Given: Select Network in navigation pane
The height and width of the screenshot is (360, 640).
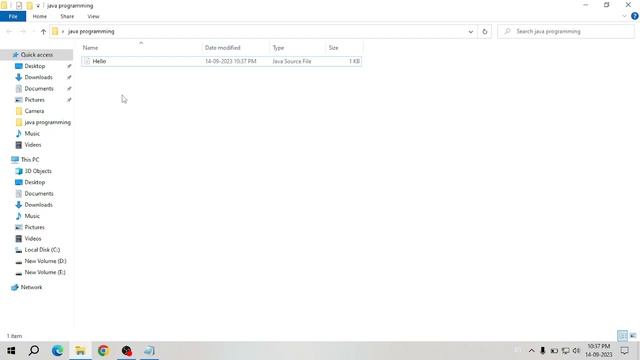Looking at the screenshot, I should click(31, 287).
